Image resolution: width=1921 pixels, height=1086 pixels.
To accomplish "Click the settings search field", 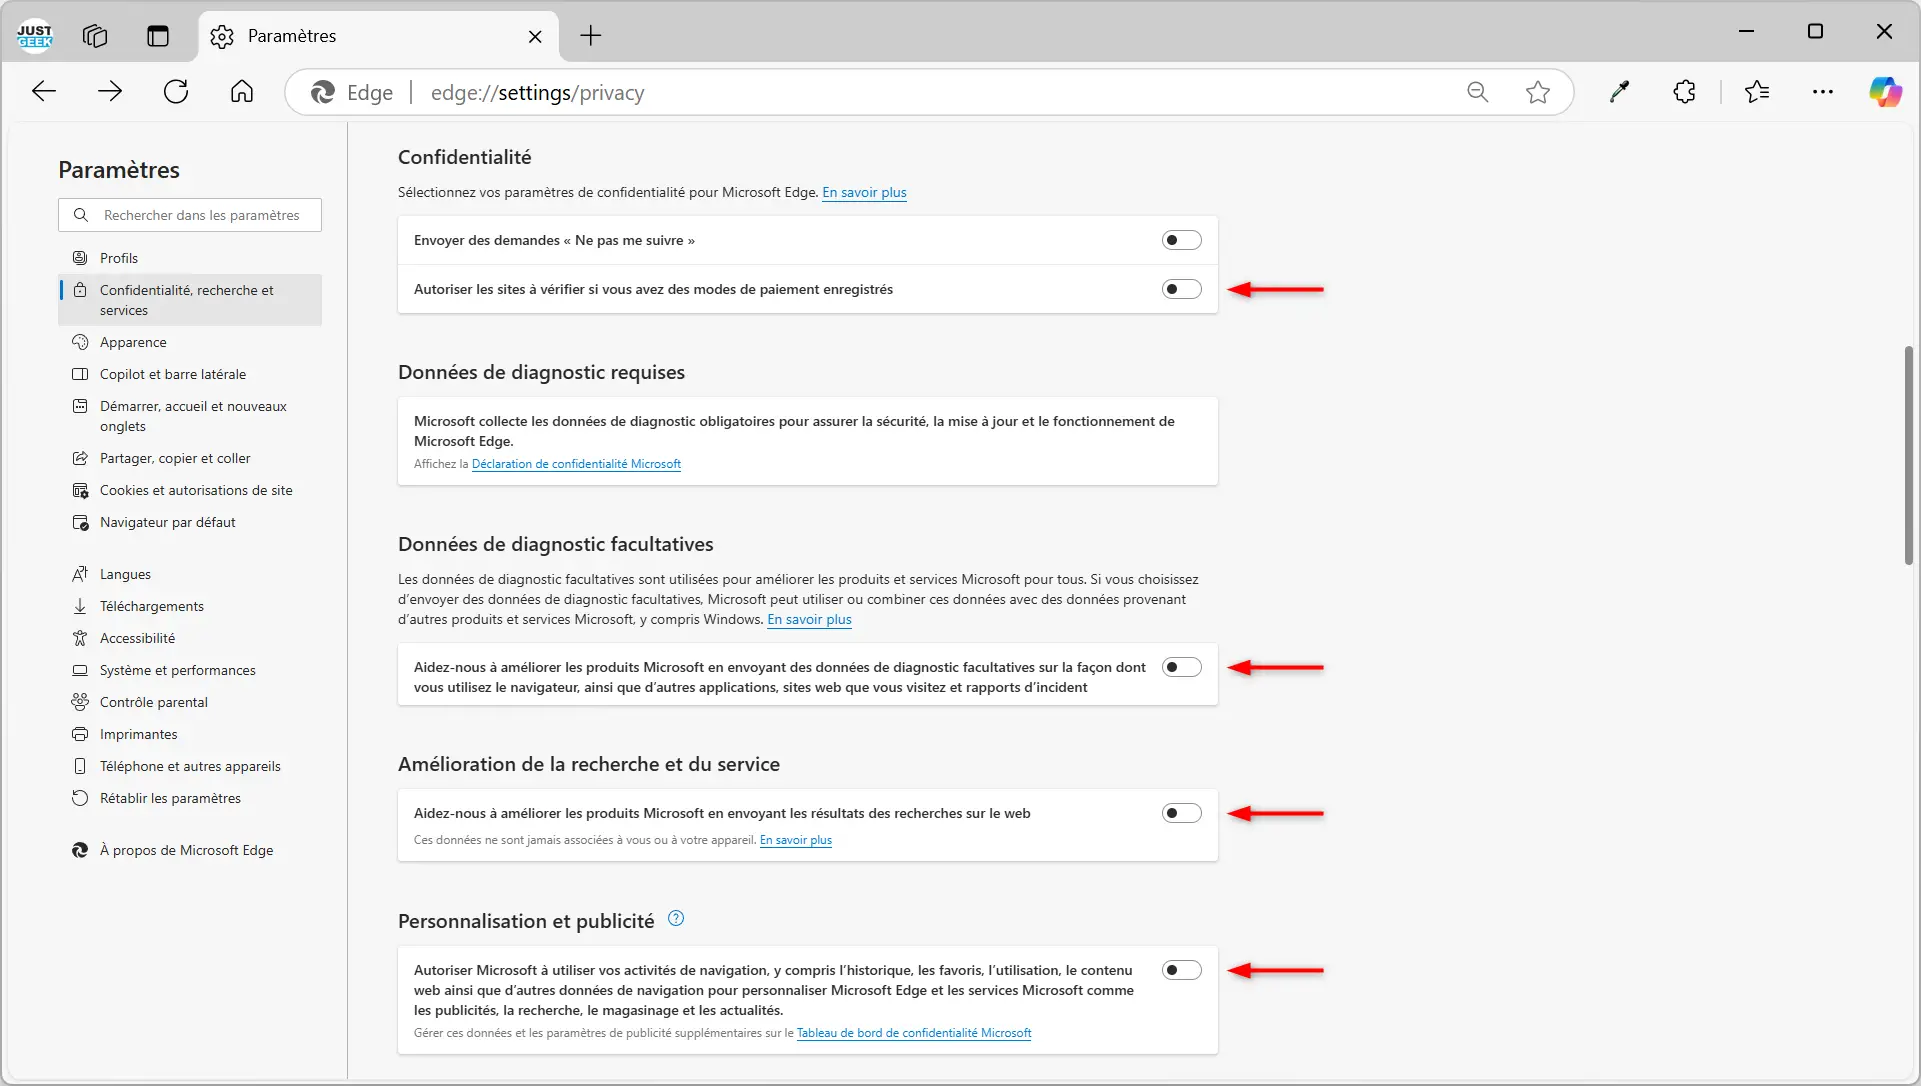I will [x=201, y=215].
